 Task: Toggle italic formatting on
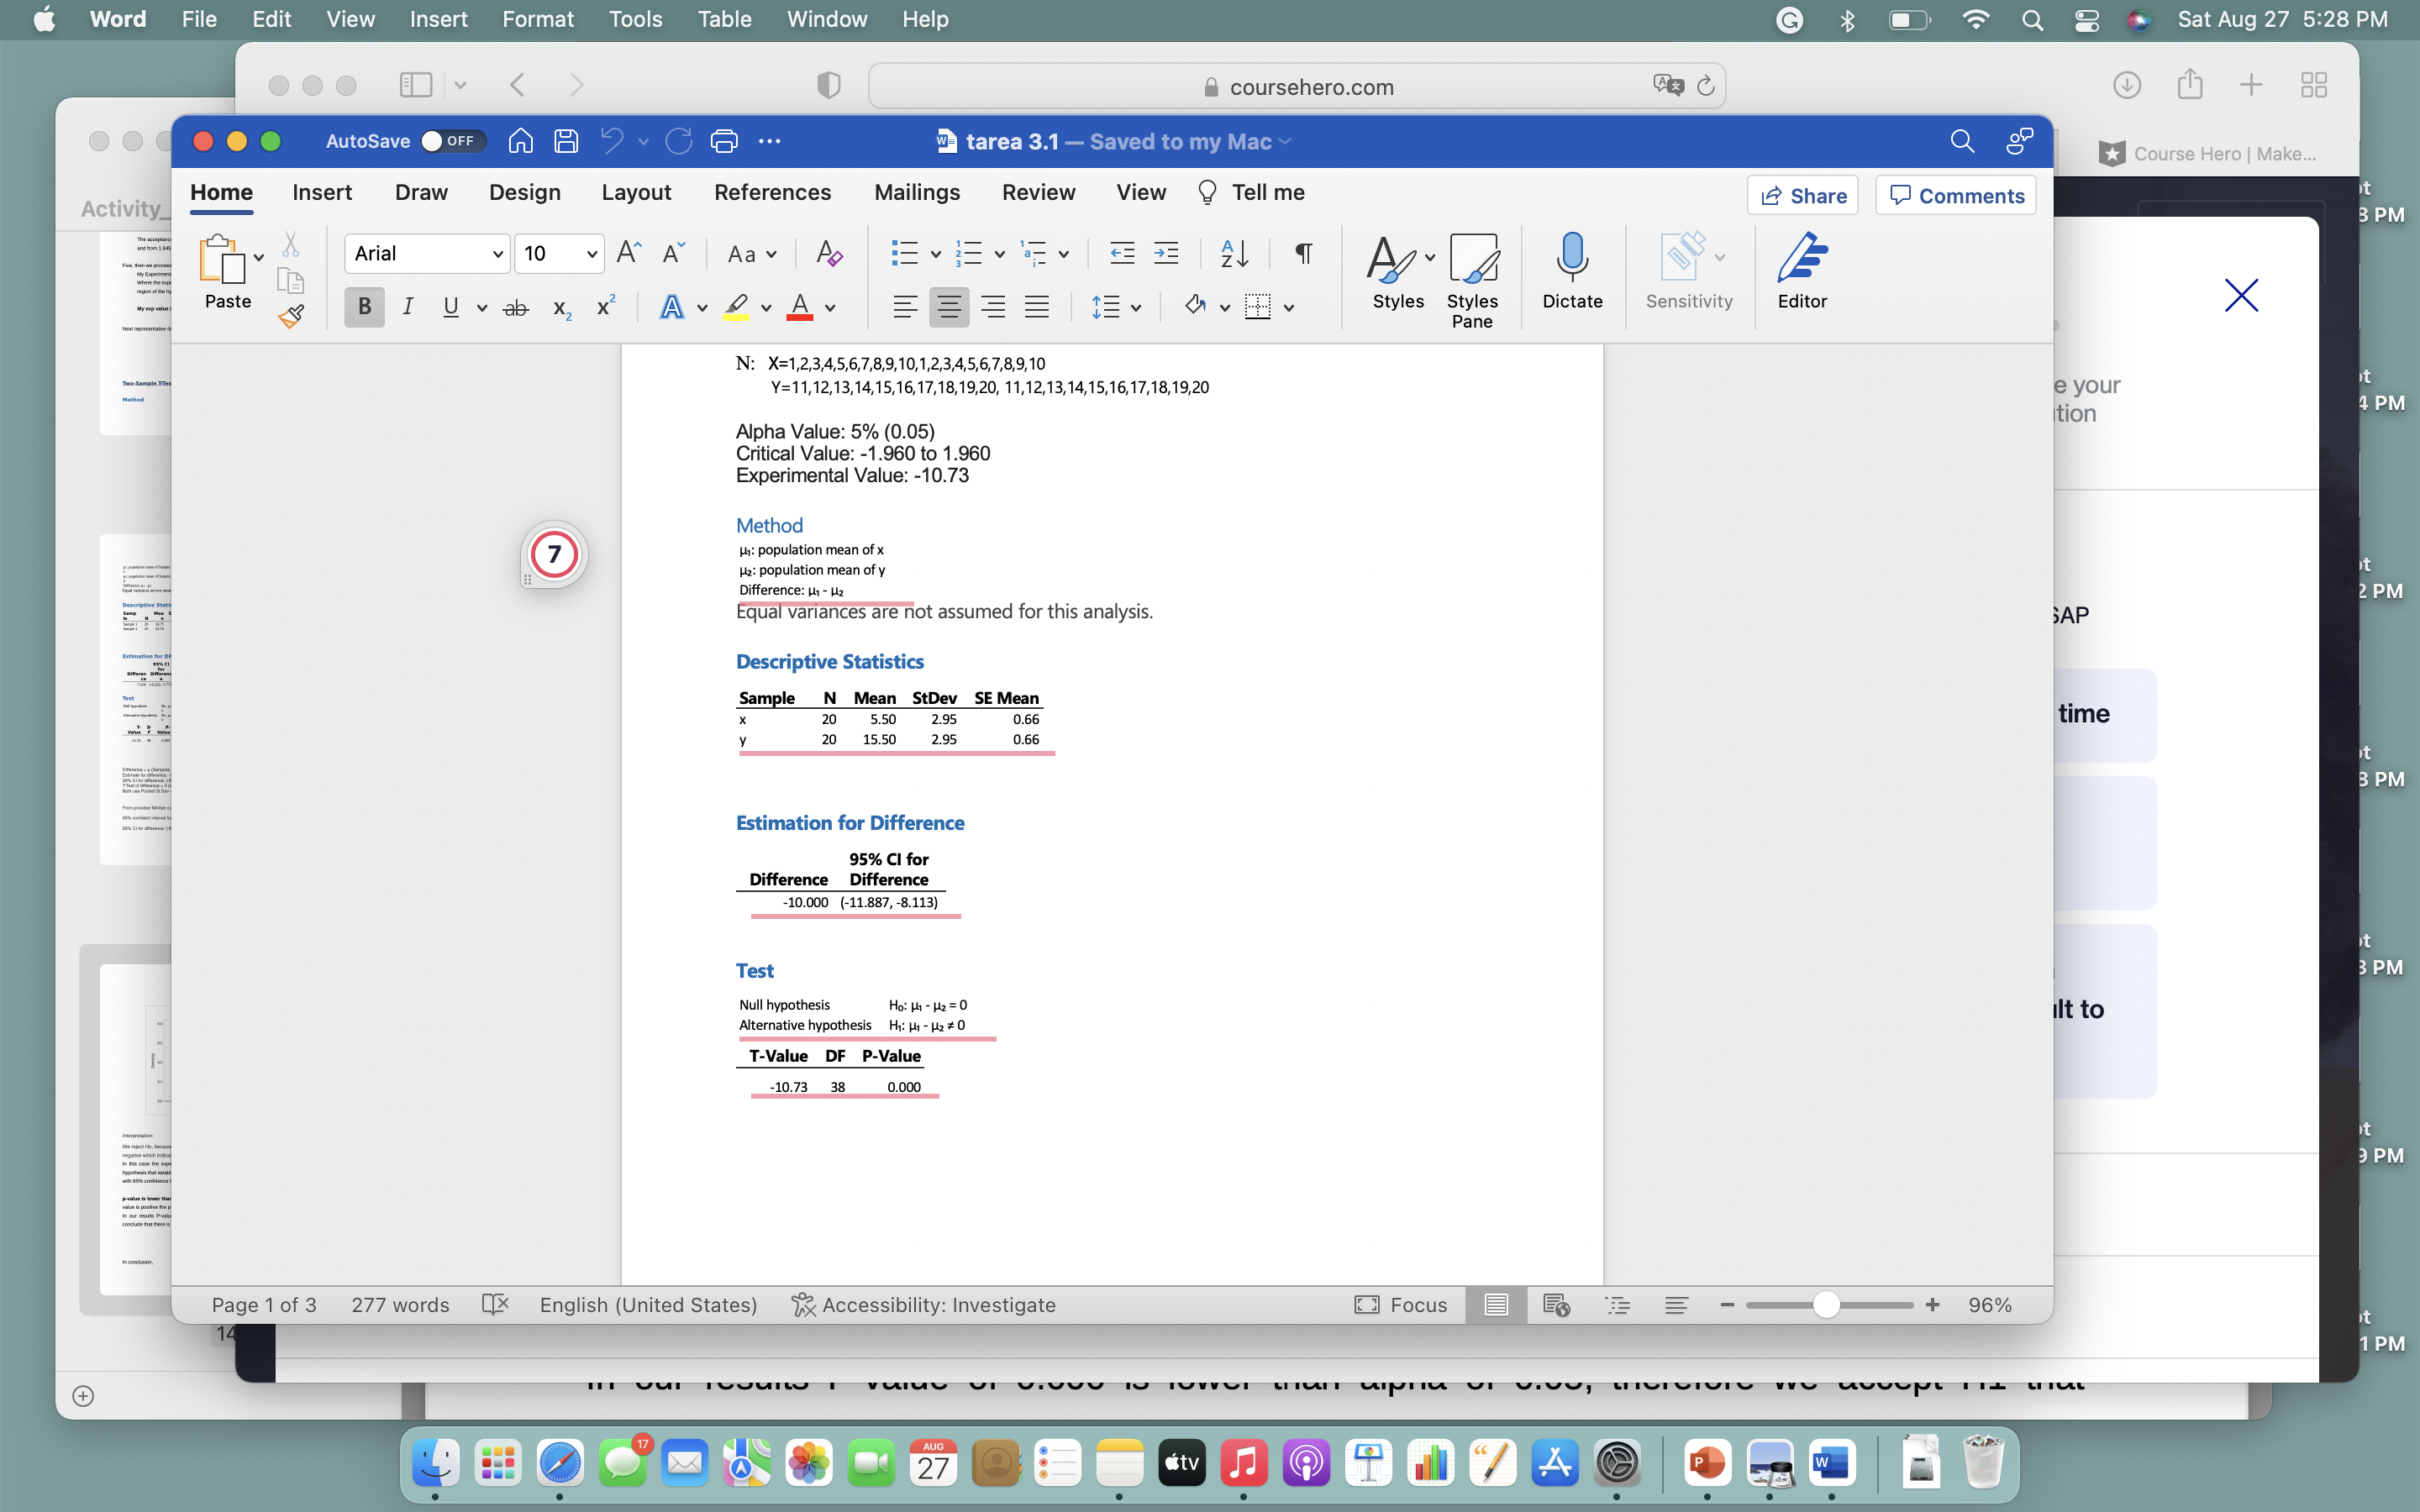pyautogui.click(x=407, y=307)
